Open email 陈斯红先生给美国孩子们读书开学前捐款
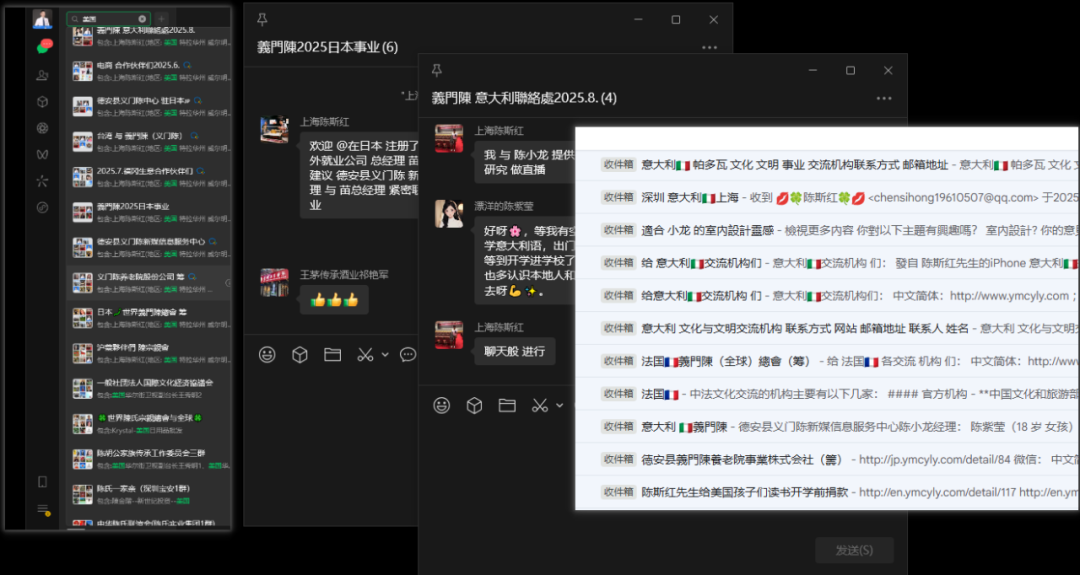 (x=744, y=492)
